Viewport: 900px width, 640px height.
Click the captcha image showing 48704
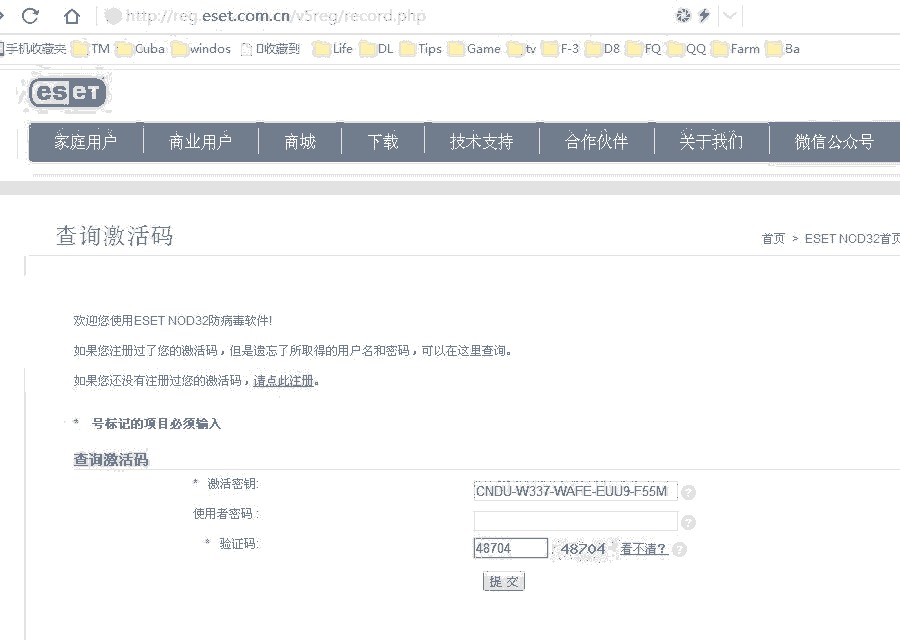click(x=583, y=549)
